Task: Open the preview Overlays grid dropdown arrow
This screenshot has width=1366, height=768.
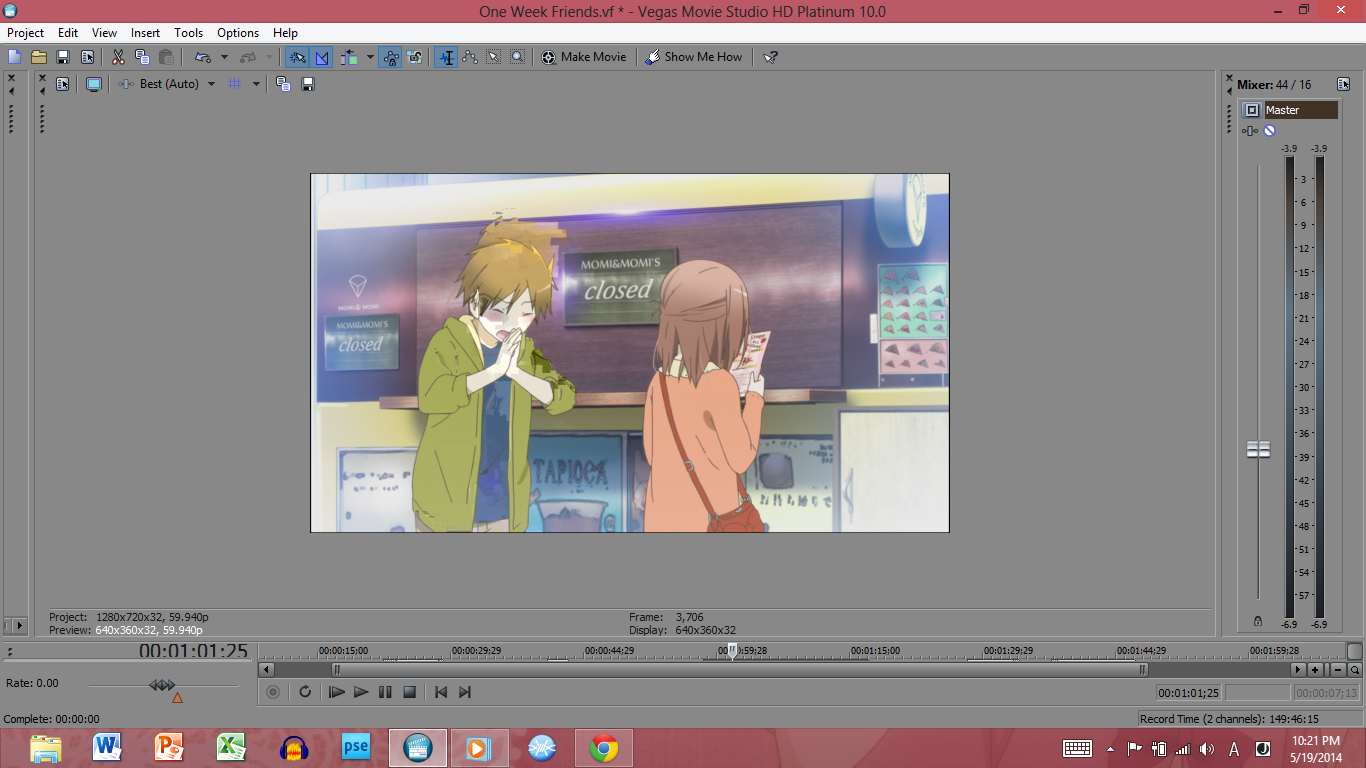Action: click(256, 84)
